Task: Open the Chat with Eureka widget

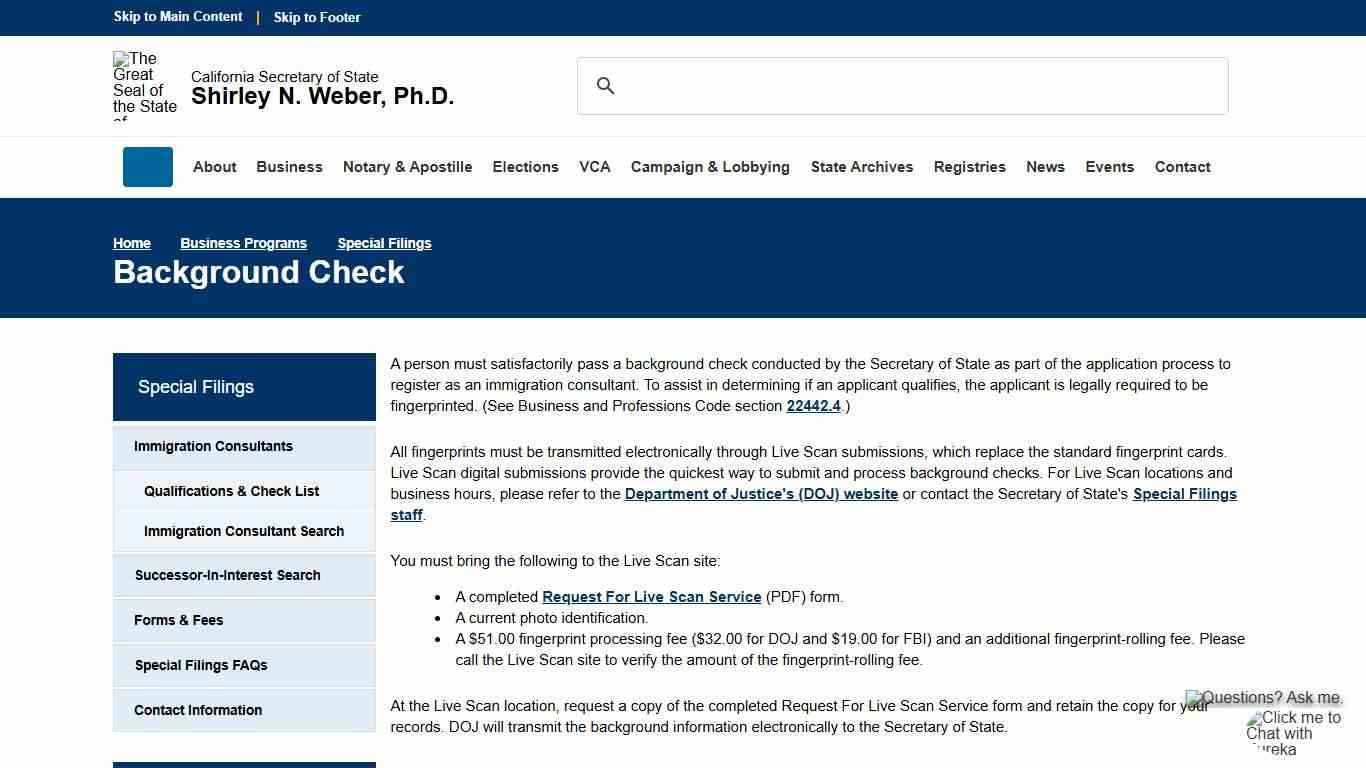Action: coord(1294,733)
